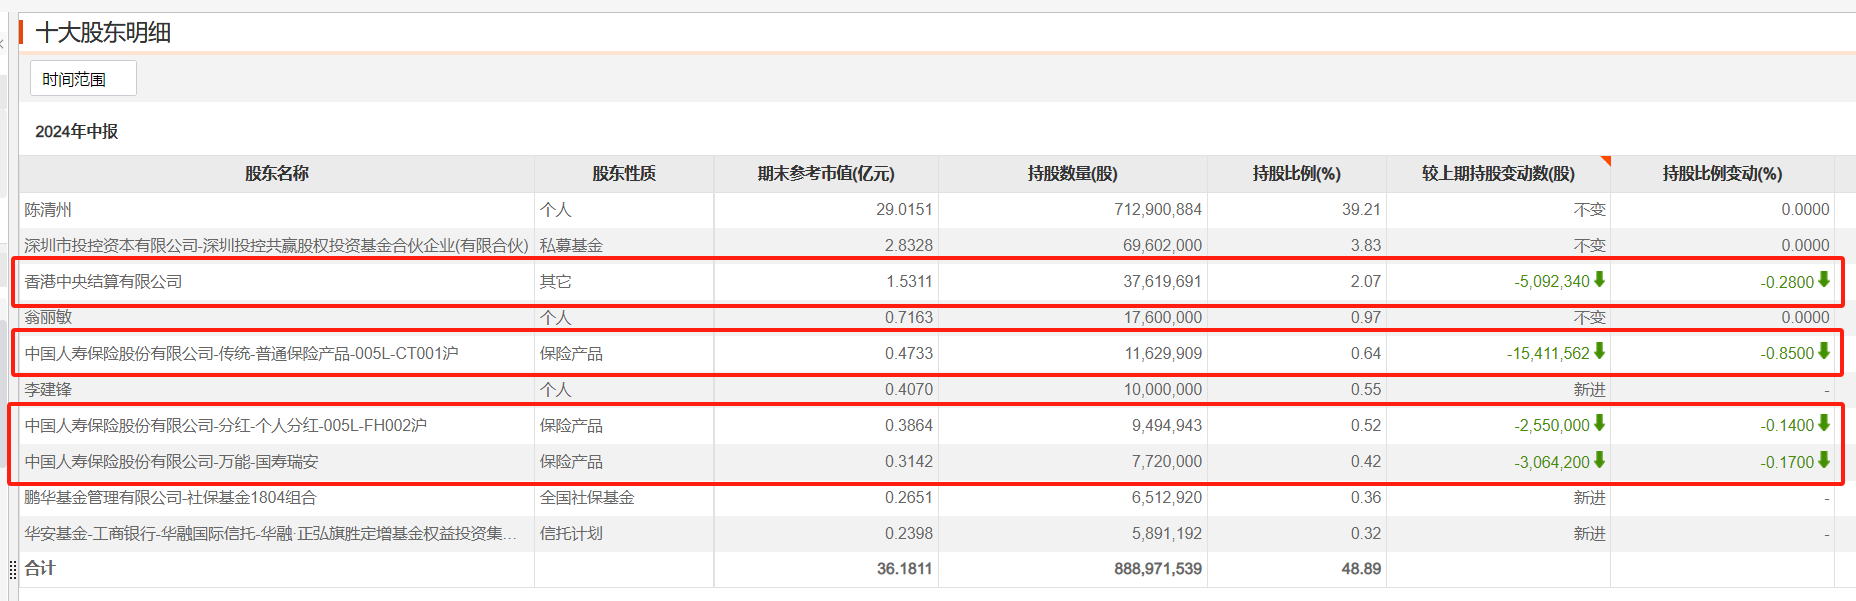Select 新进 in 李建锋 row
This screenshot has width=1856, height=601.
tap(1590, 390)
